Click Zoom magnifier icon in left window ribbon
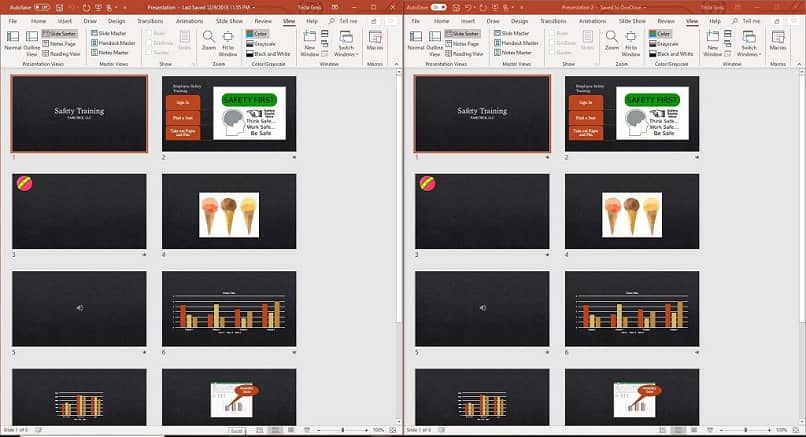The image size is (806, 437). [x=209, y=37]
